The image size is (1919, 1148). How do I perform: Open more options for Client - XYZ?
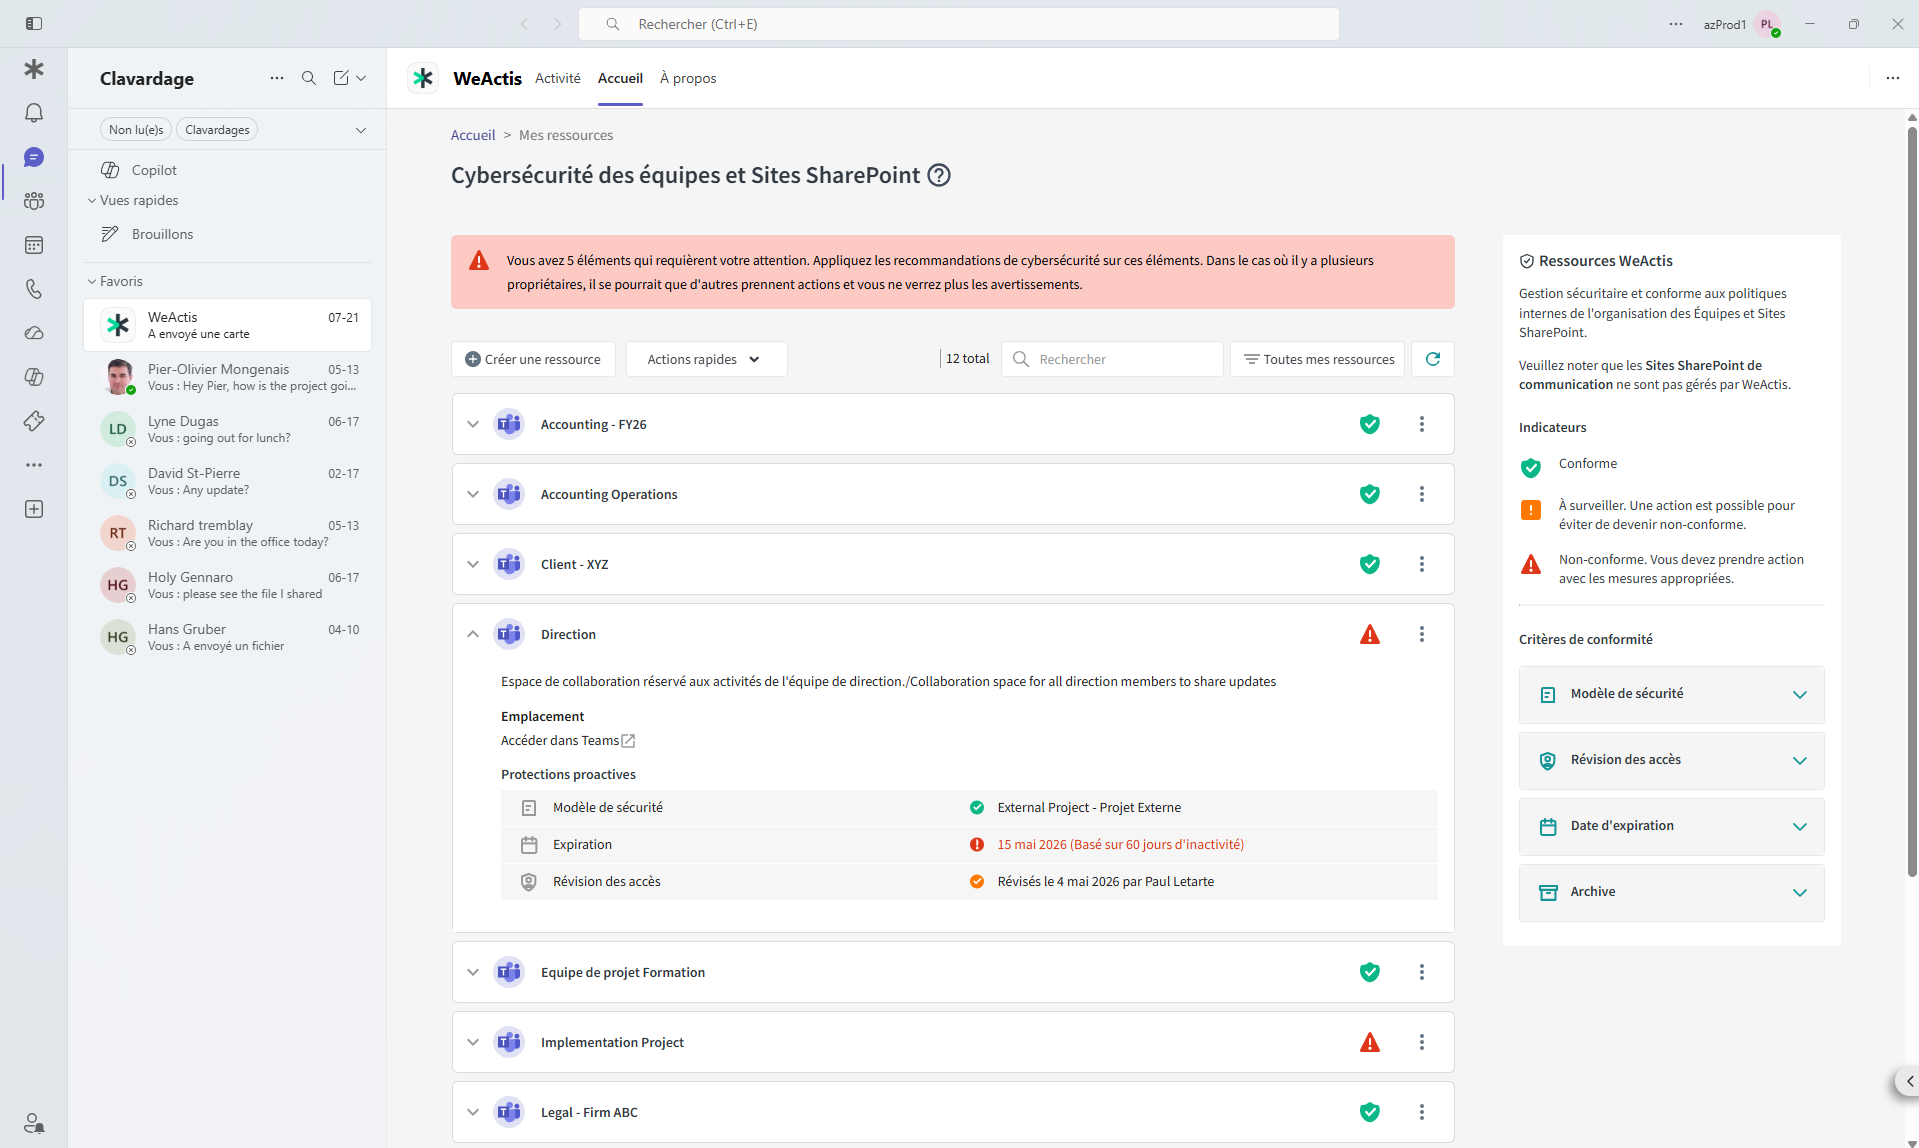click(x=1422, y=564)
